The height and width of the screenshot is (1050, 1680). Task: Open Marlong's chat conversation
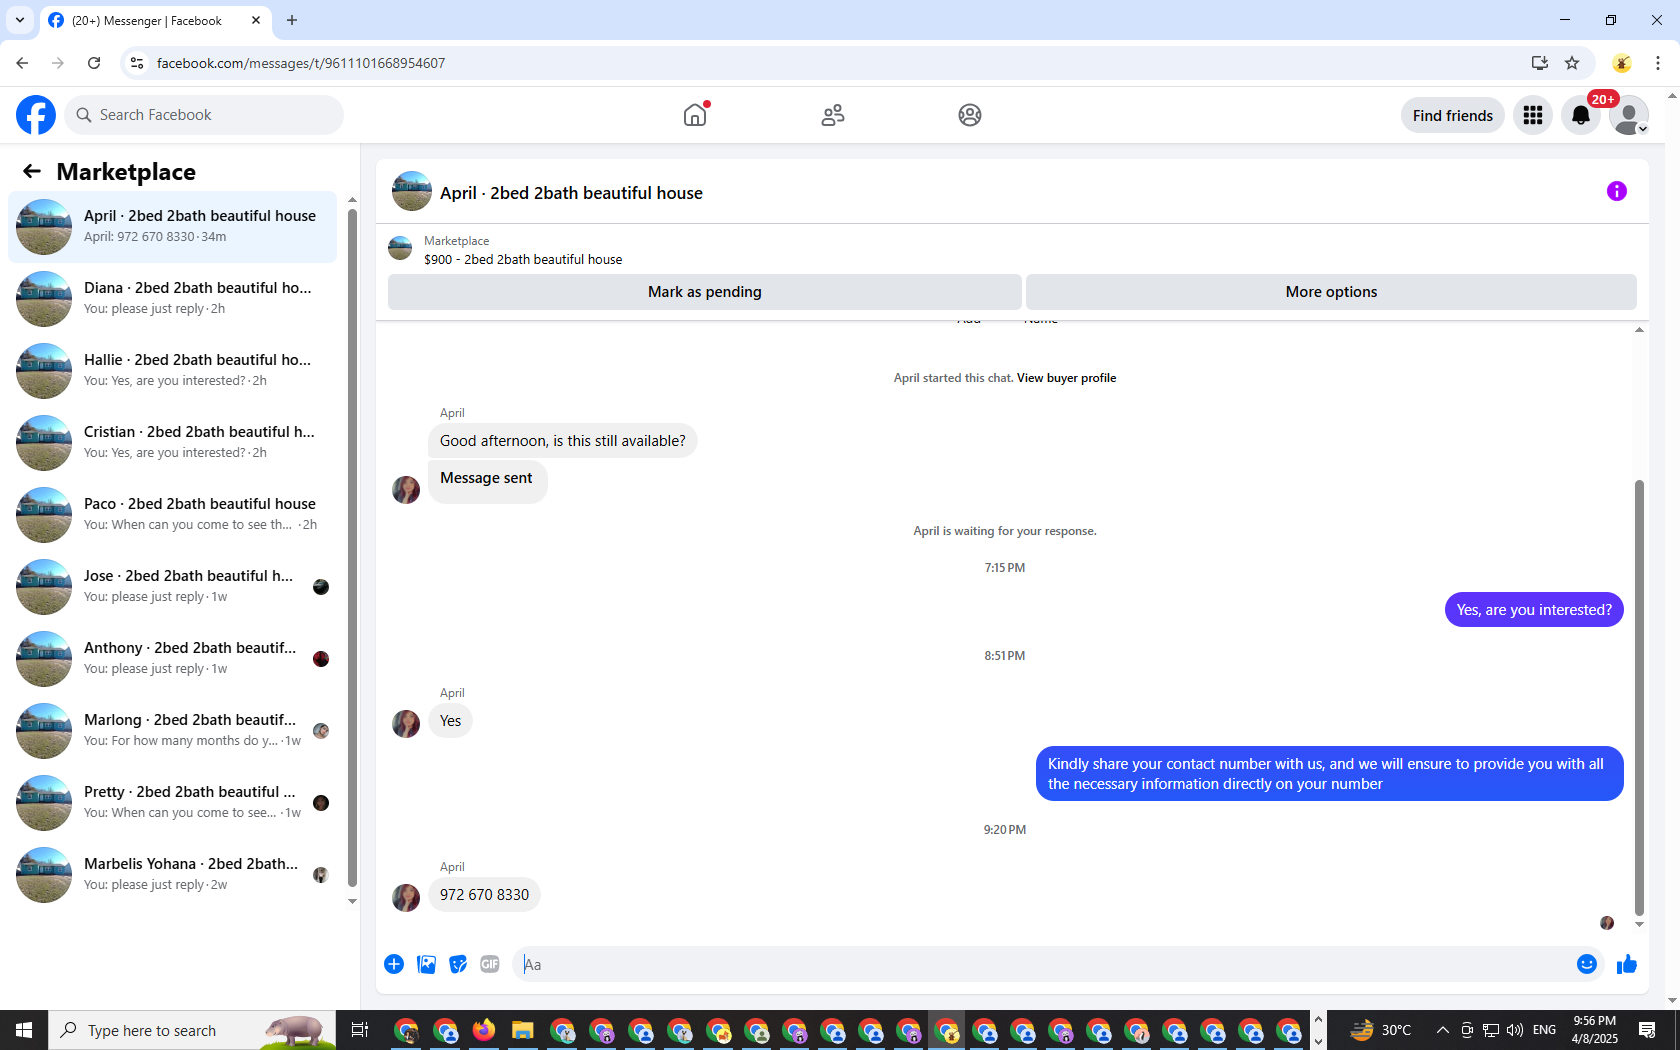(172, 731)
